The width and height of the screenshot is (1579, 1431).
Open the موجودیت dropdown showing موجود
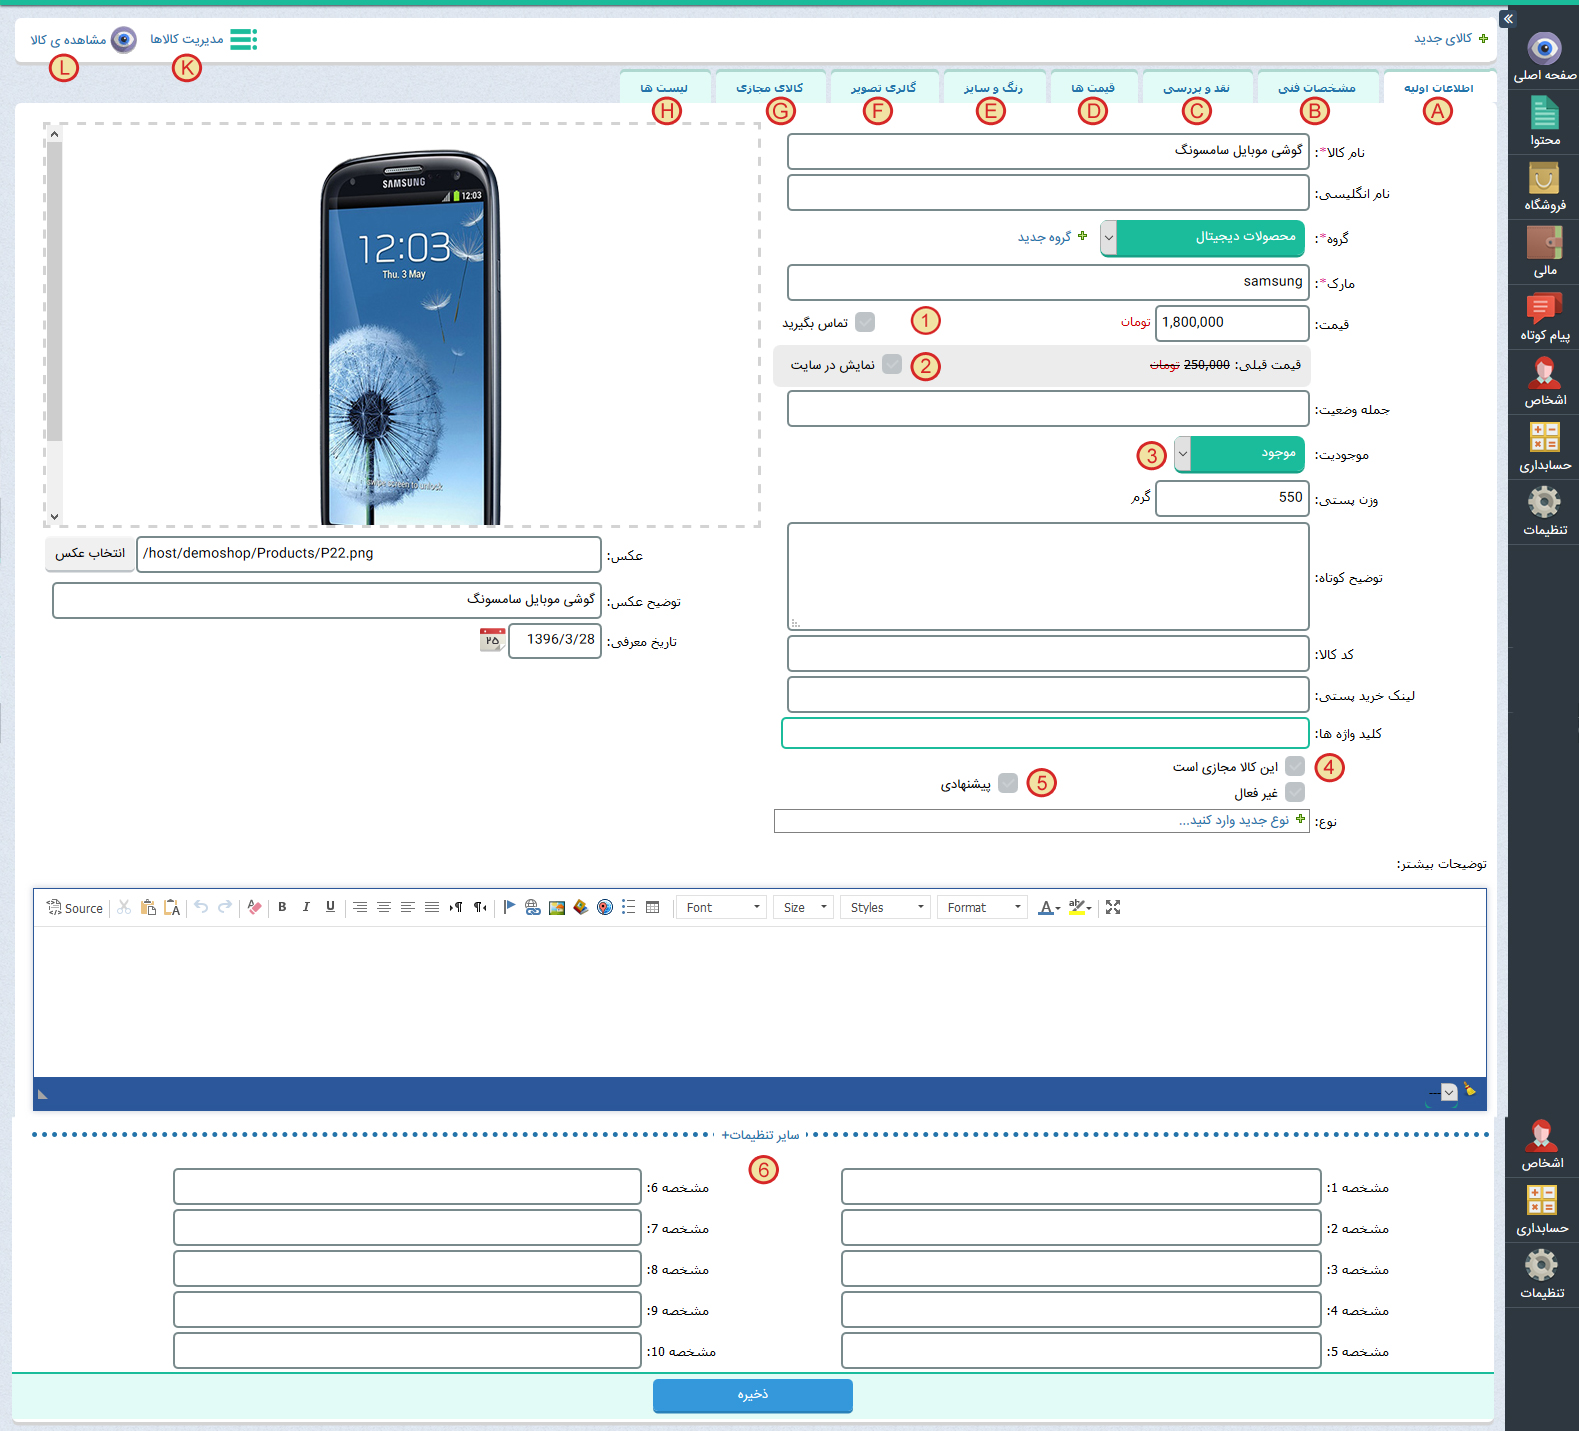[1240, 454]
